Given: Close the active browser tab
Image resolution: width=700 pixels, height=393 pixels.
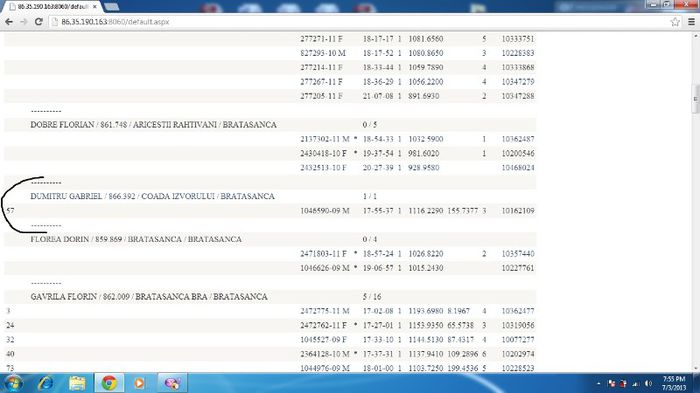Looking at the screenshot, I should [x=95, y=7].
